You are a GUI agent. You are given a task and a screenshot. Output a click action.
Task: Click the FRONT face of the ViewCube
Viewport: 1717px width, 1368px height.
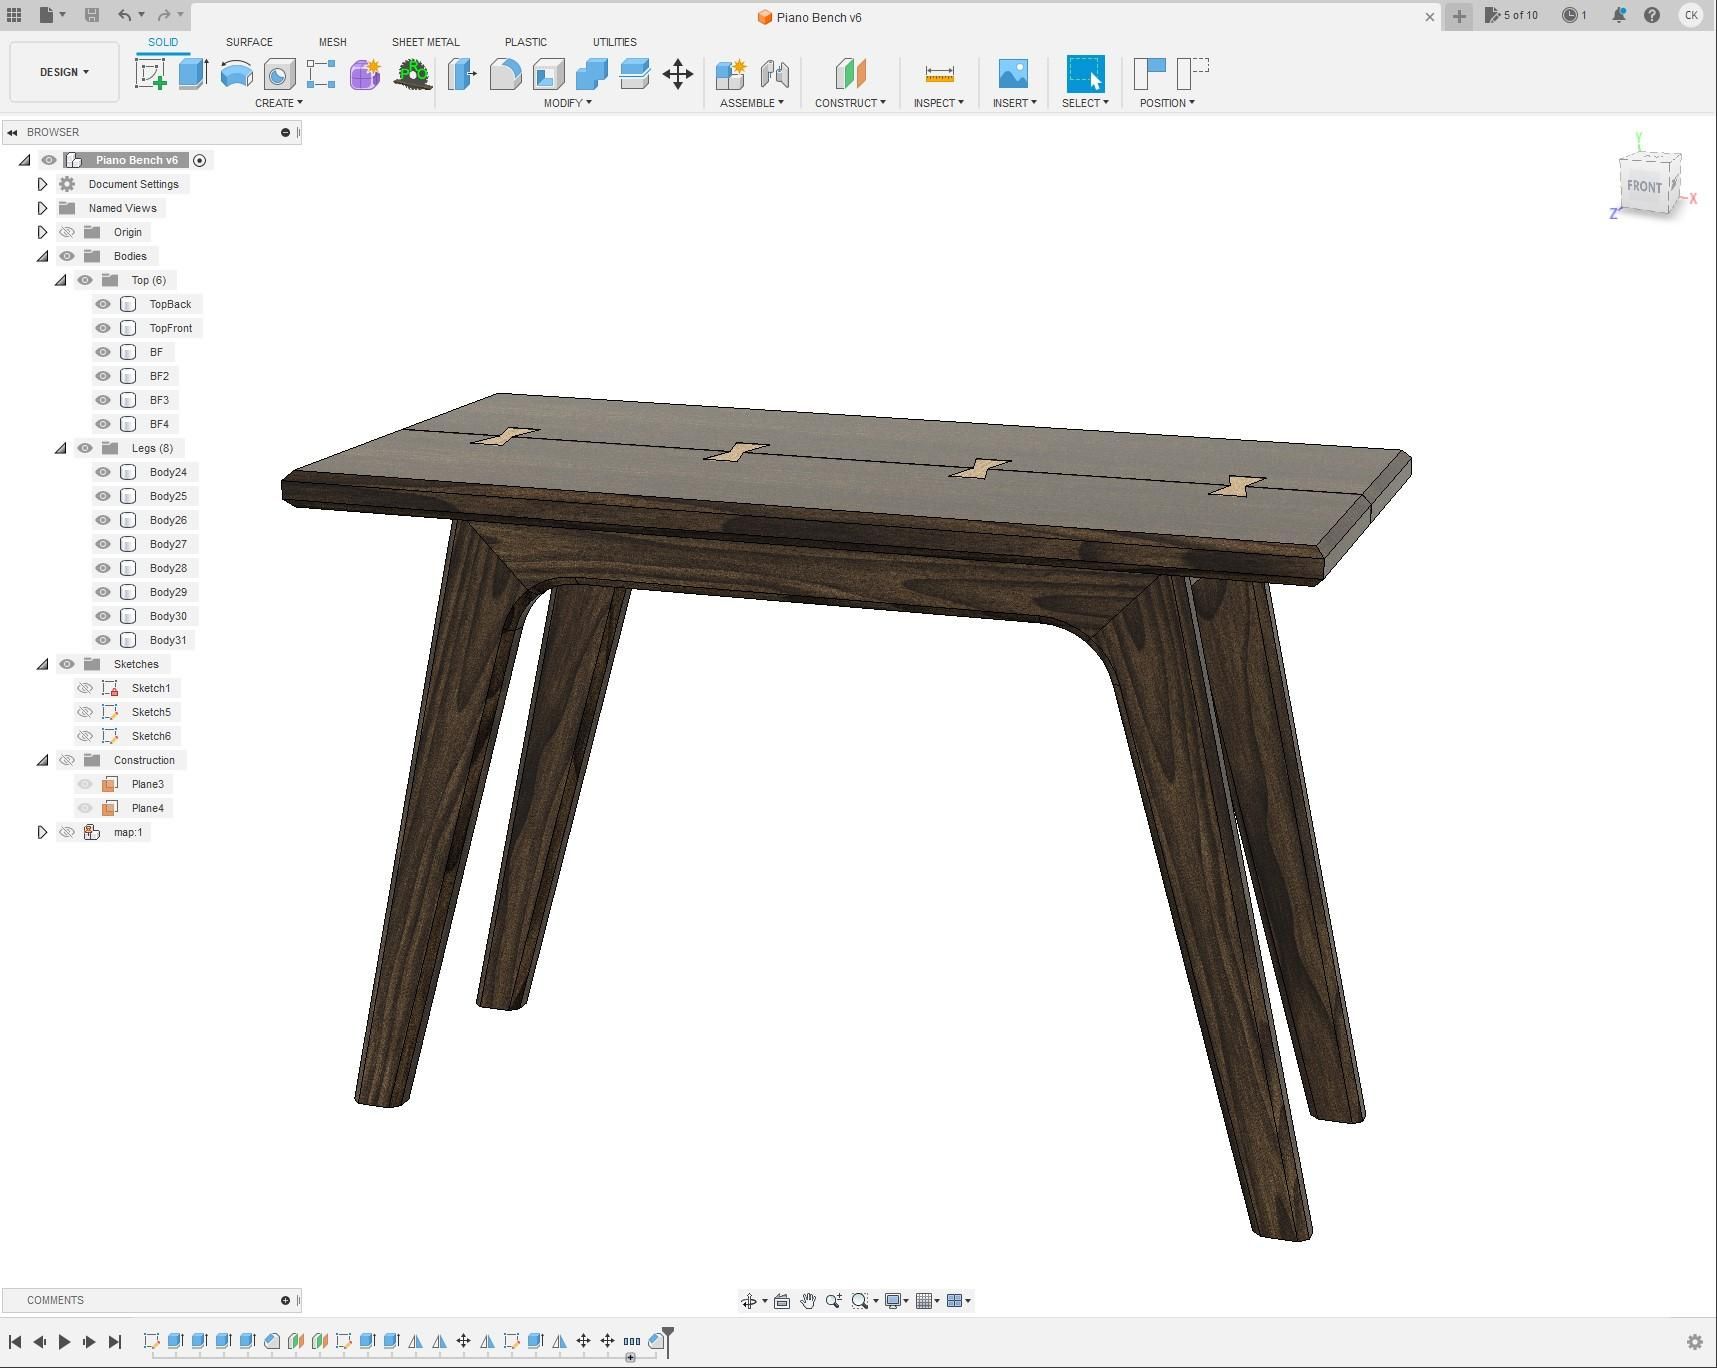coord(1646,186)
